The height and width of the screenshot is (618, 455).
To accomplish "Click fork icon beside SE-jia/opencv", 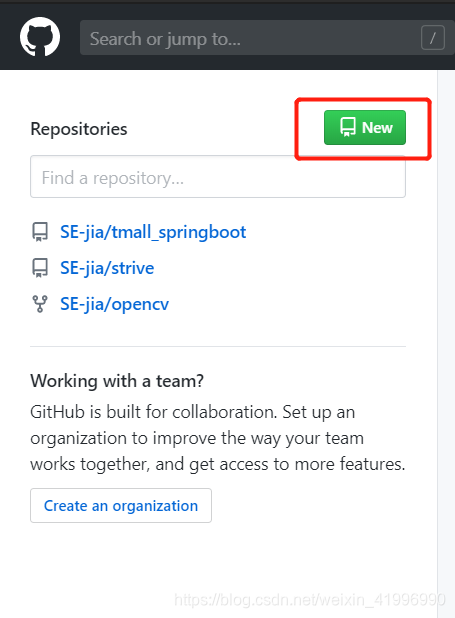I will [40, 304].
